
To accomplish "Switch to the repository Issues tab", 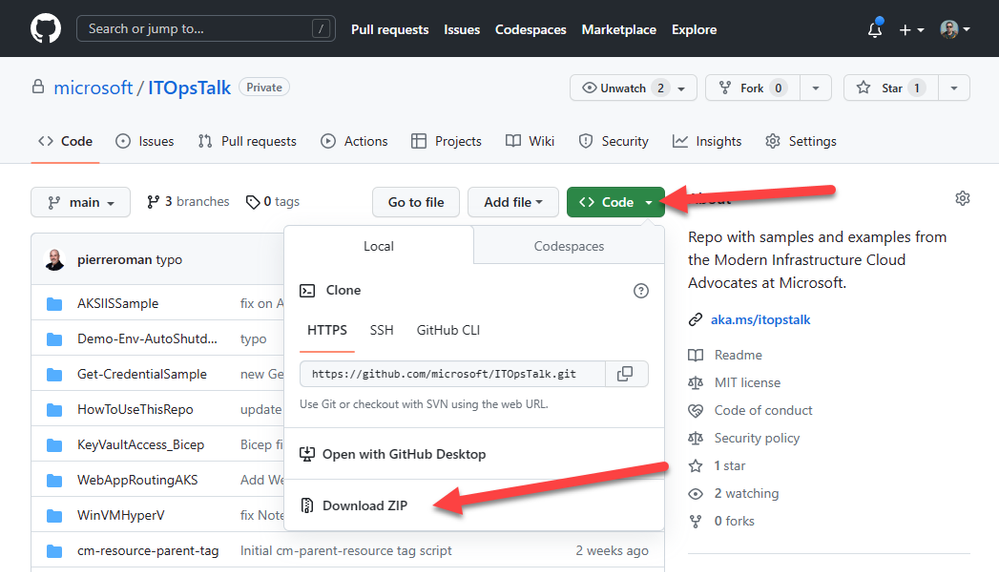I will point(145,141).
